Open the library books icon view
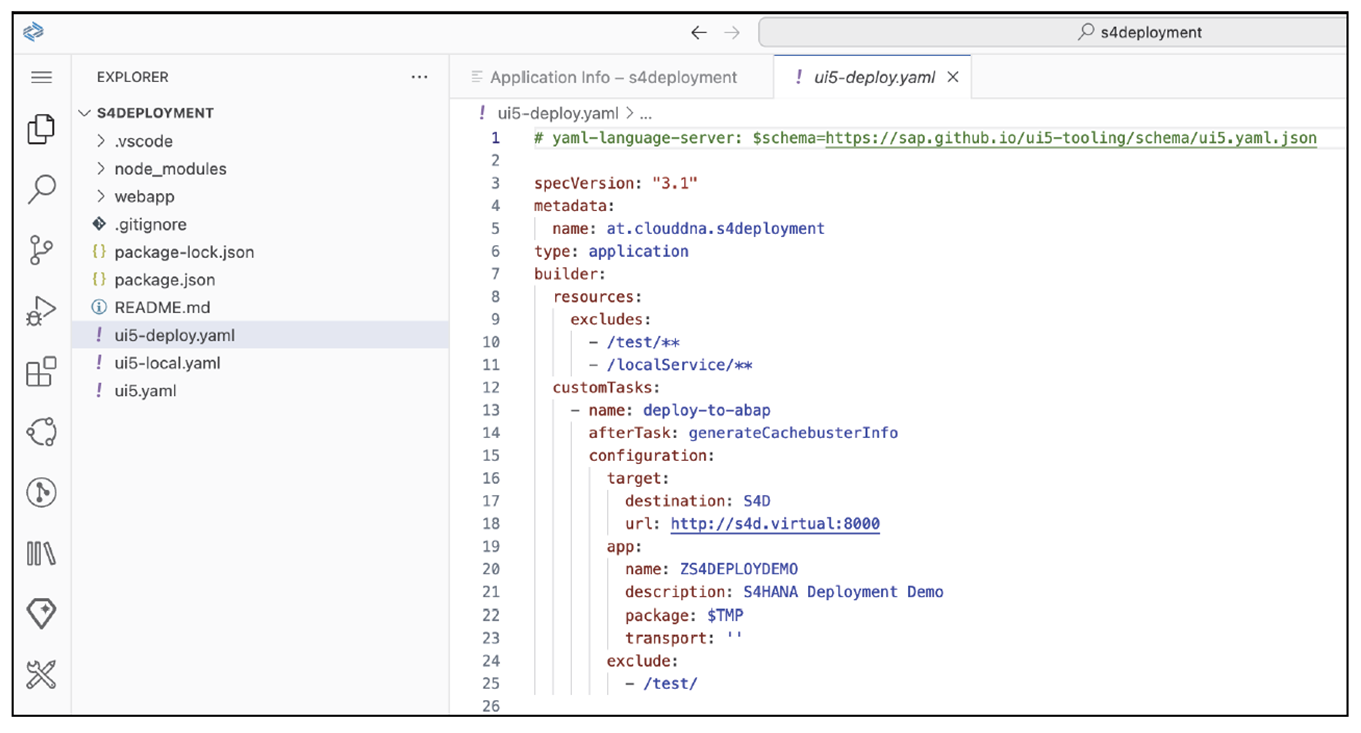Screen dimensions: 1361x733 tap(41, 553)
